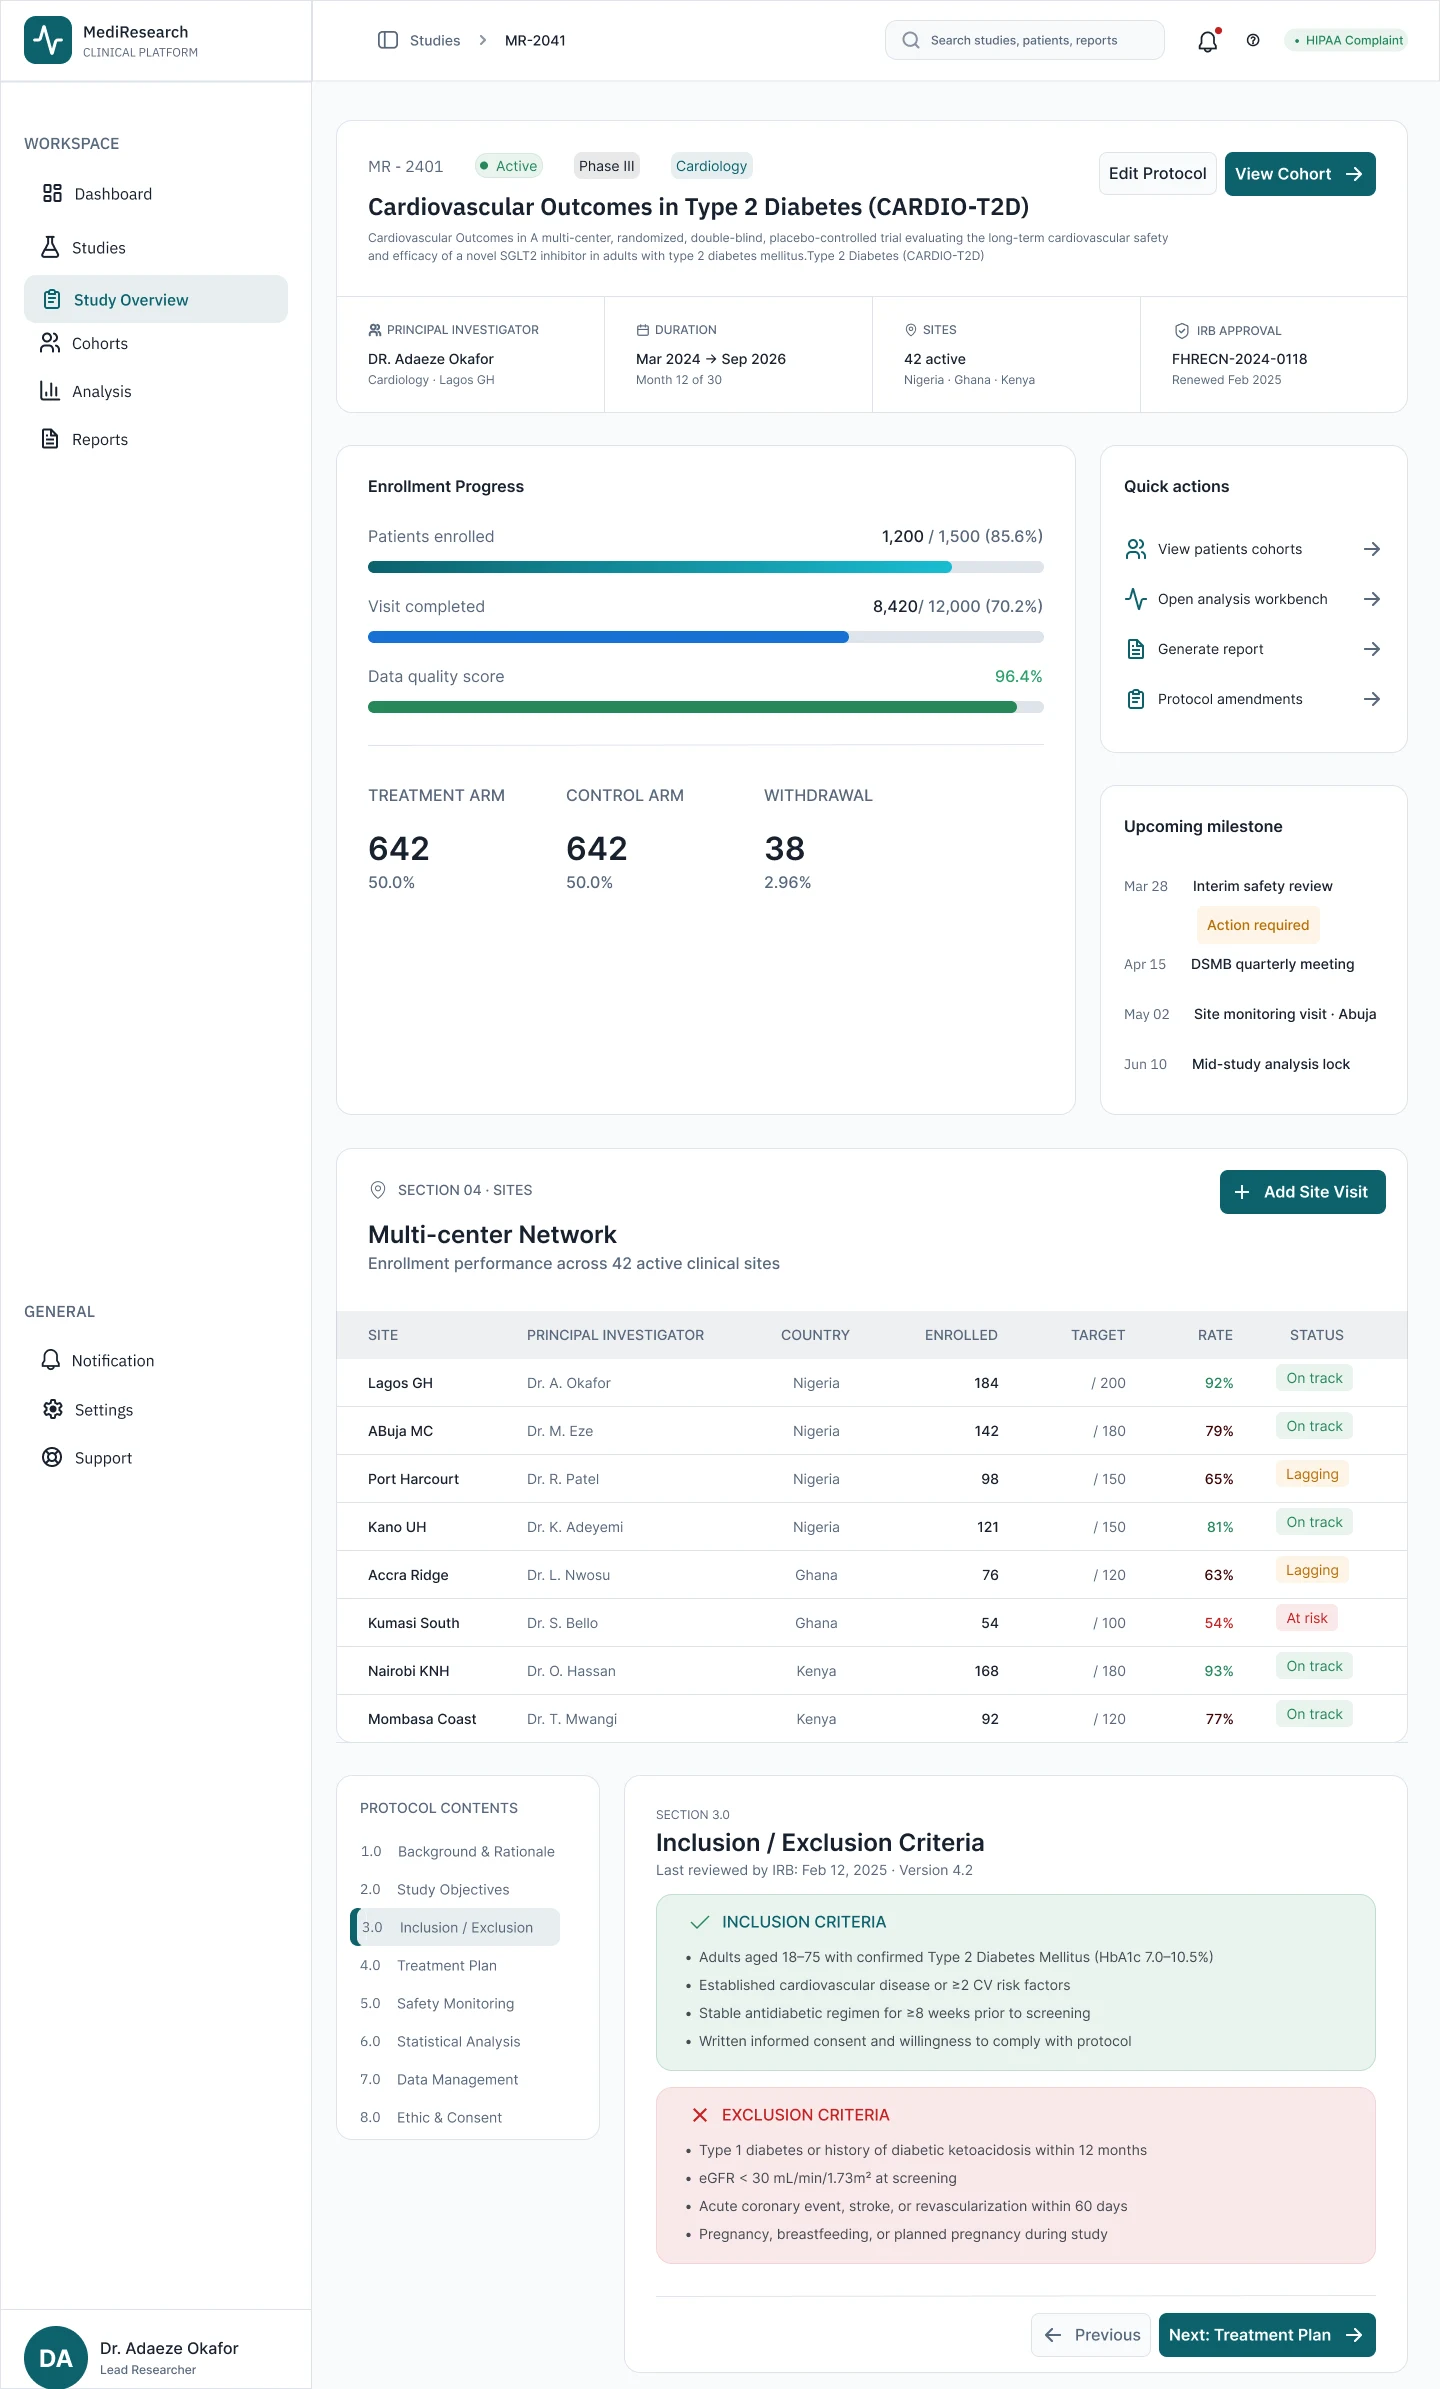The width and height of the screenshot is (1440, 2389).
Task: Click the Add Site Visit plus icon
Action: (1242, 1192)
